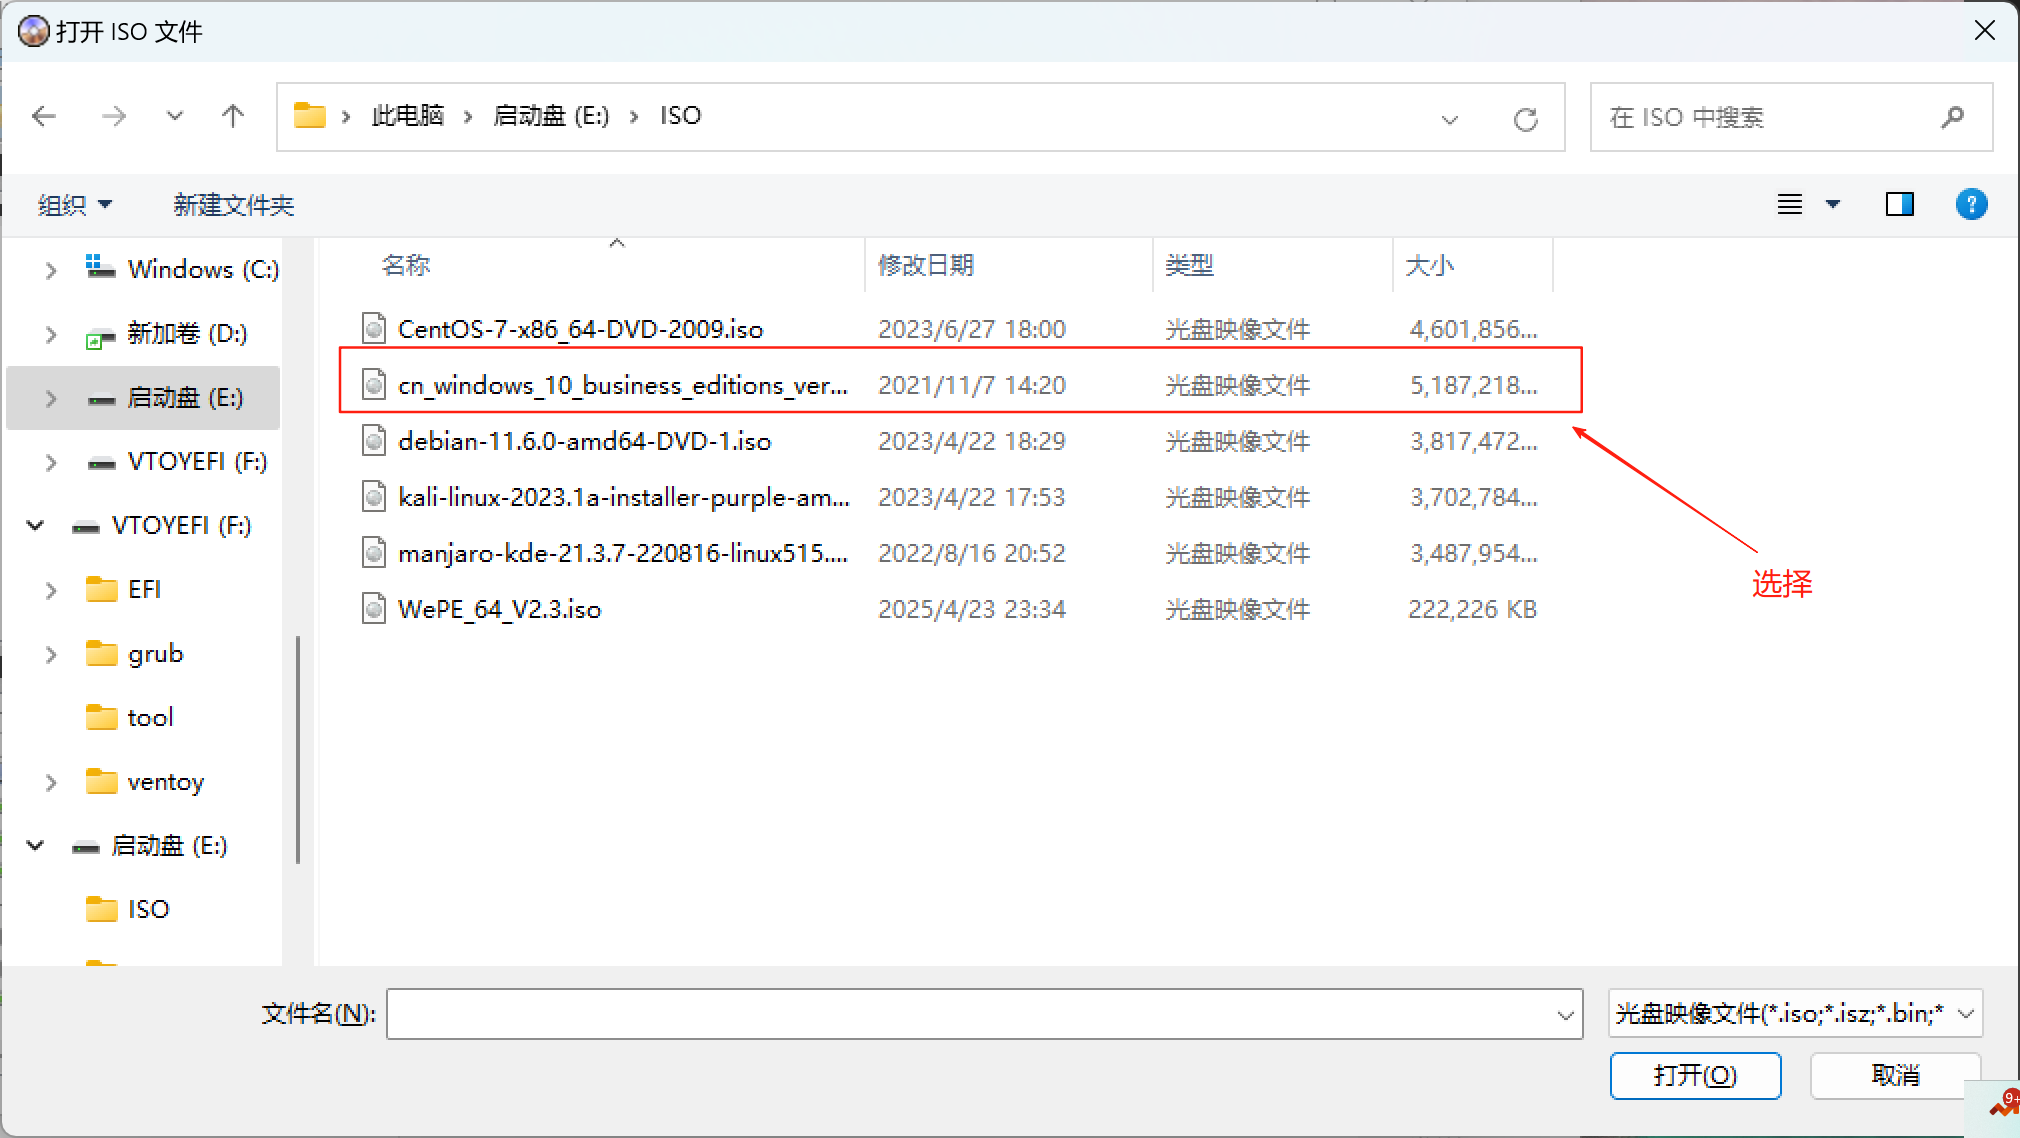Click the 取消 button
The height and width of the screenshot is (1138, 2020).
click(x=1895, y=1075)
